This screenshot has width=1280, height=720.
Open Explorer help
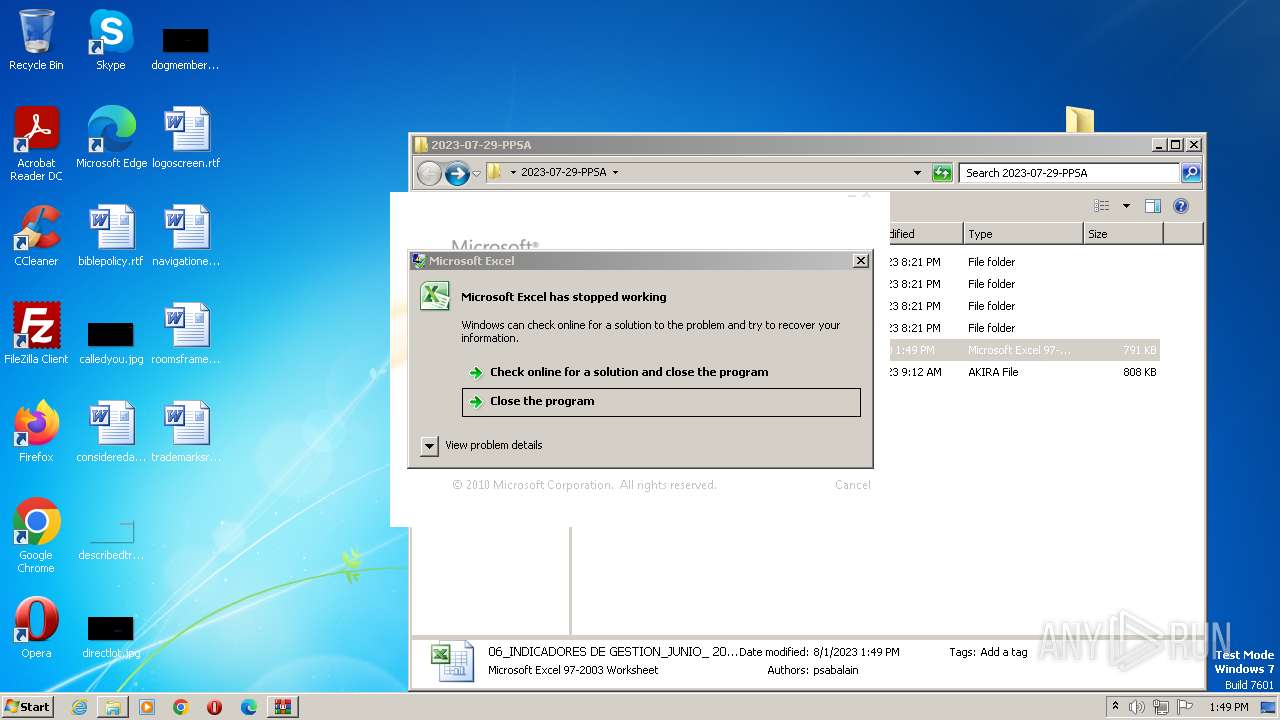coord(1180,206)
